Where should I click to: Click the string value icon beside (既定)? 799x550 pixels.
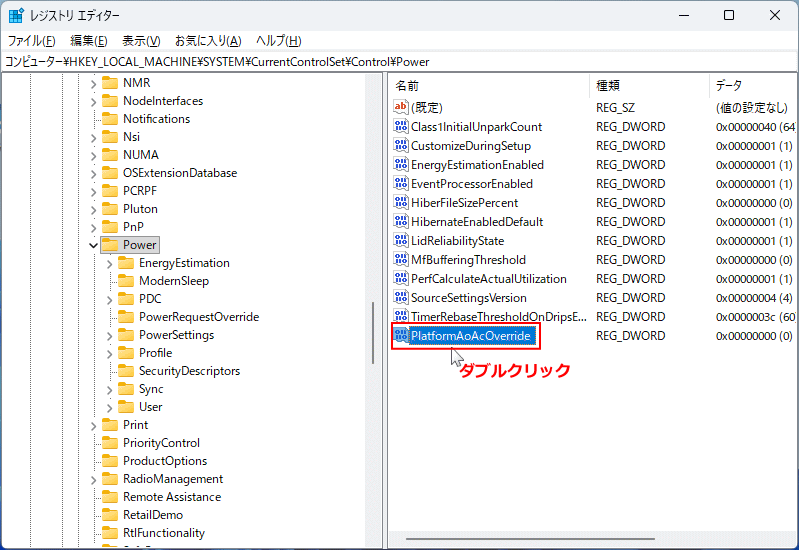[x=401, y=107]
